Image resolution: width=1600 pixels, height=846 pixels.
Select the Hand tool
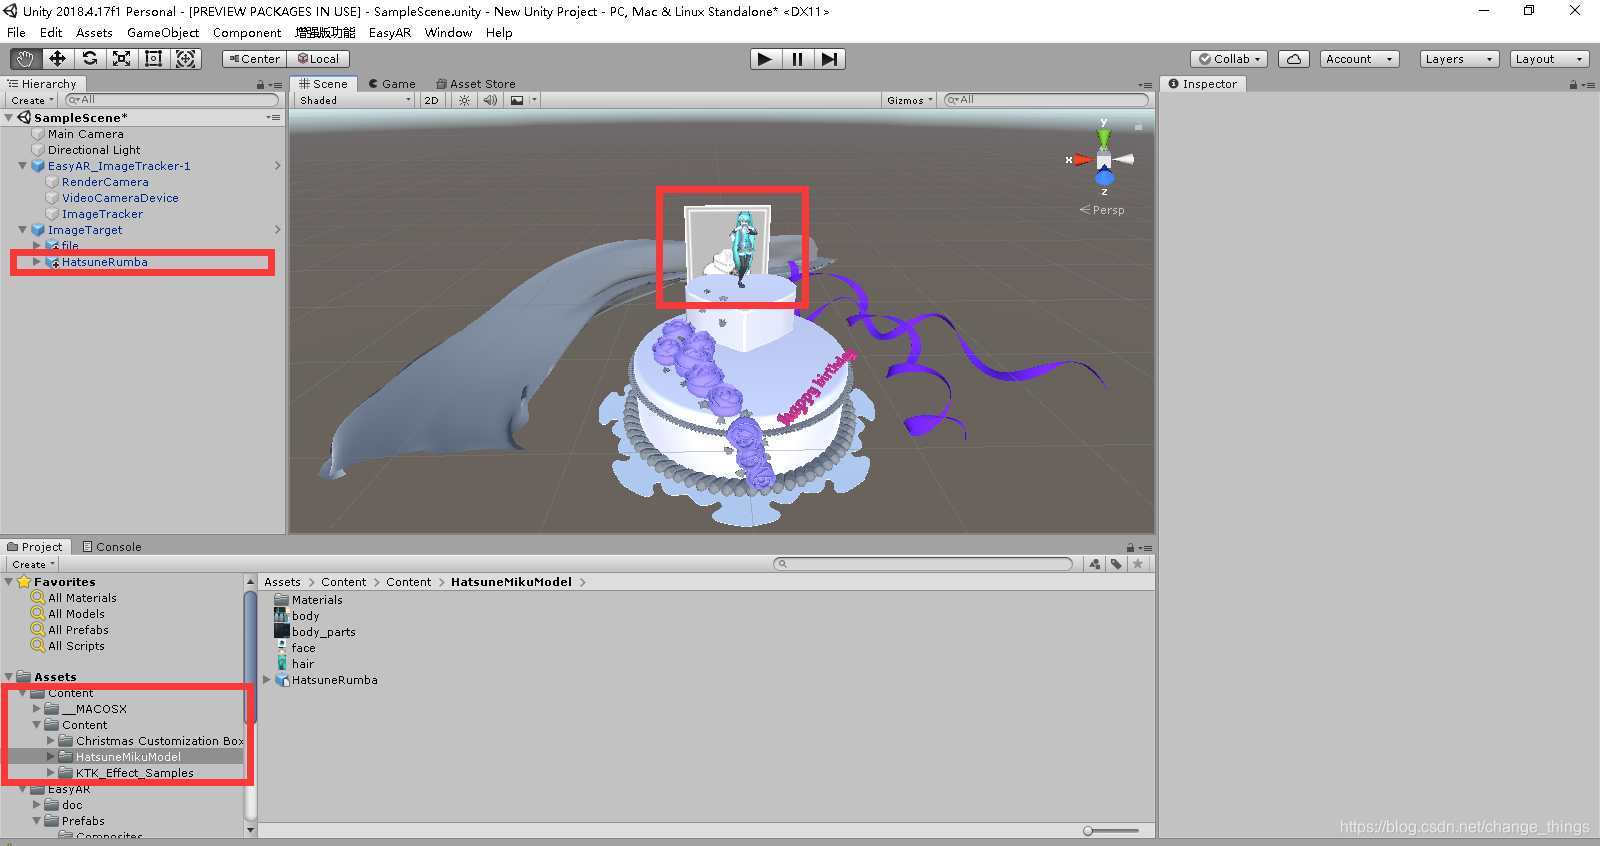pyautogui.click(x=25, y=59)
